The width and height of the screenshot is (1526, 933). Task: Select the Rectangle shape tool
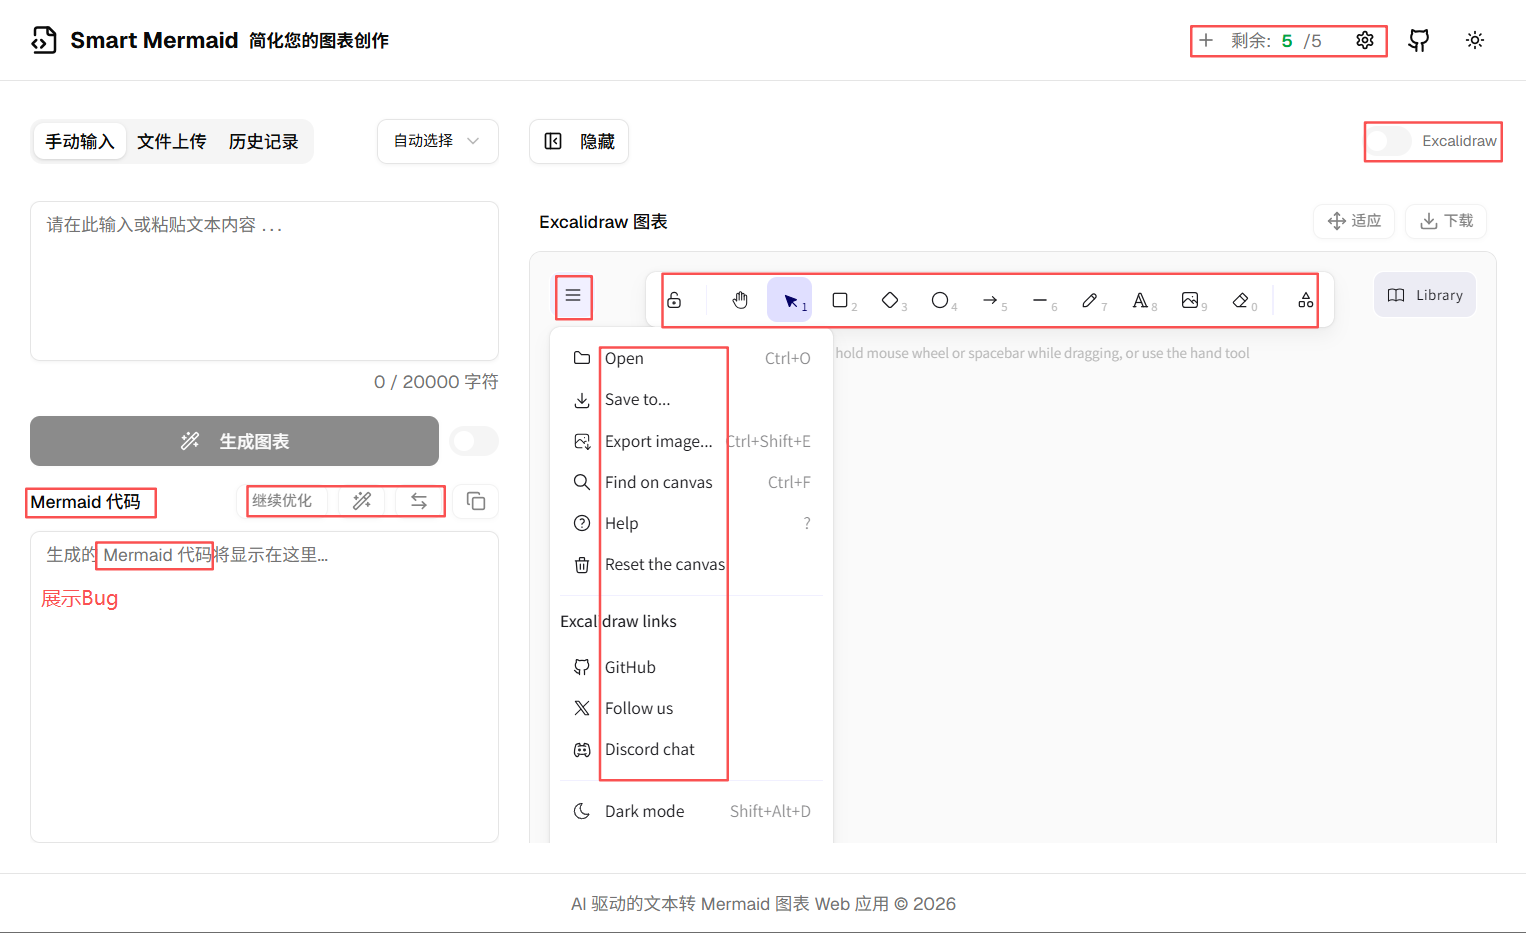tap(840, 300)
